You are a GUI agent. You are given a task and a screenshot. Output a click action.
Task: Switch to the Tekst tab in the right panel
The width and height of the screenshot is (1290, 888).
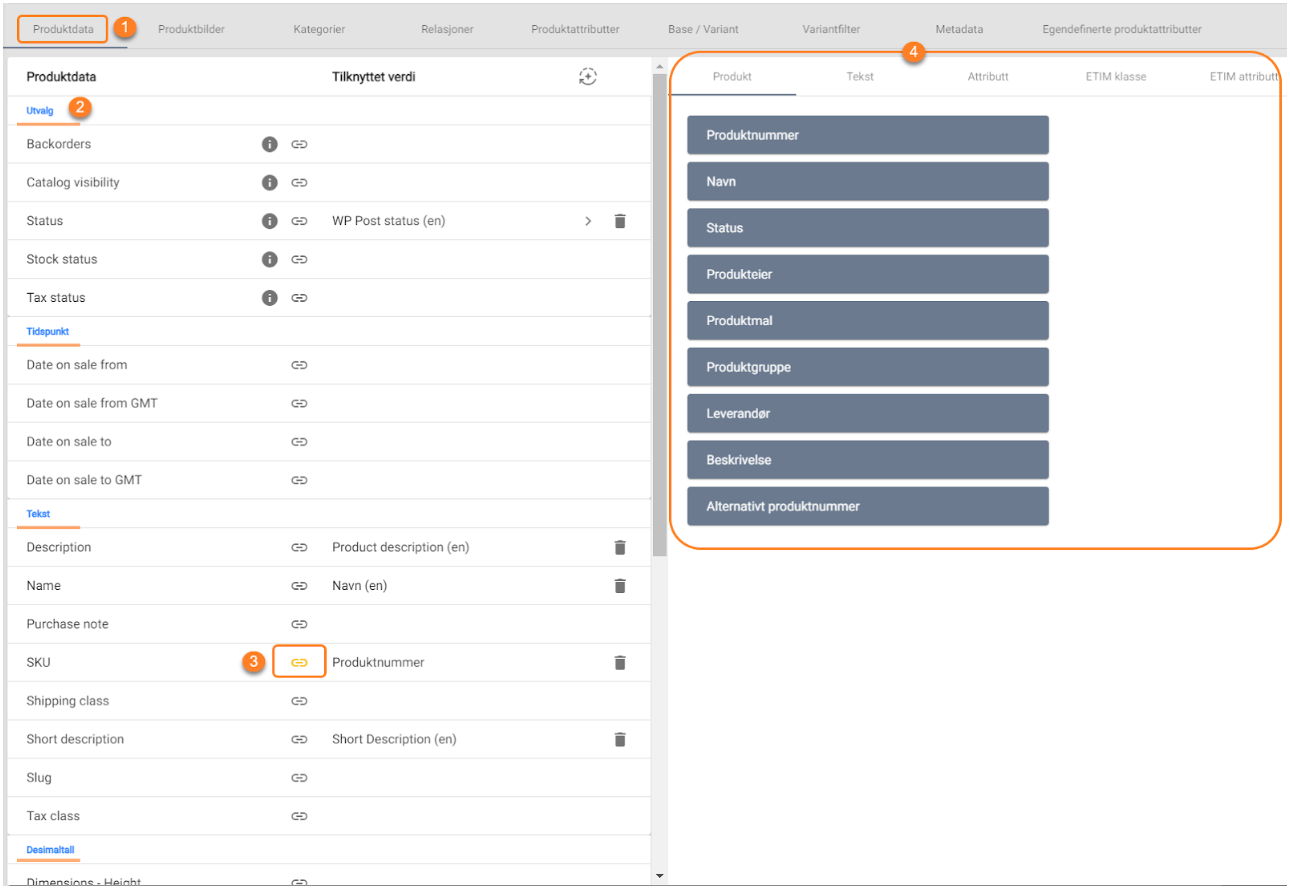point(860,76)
